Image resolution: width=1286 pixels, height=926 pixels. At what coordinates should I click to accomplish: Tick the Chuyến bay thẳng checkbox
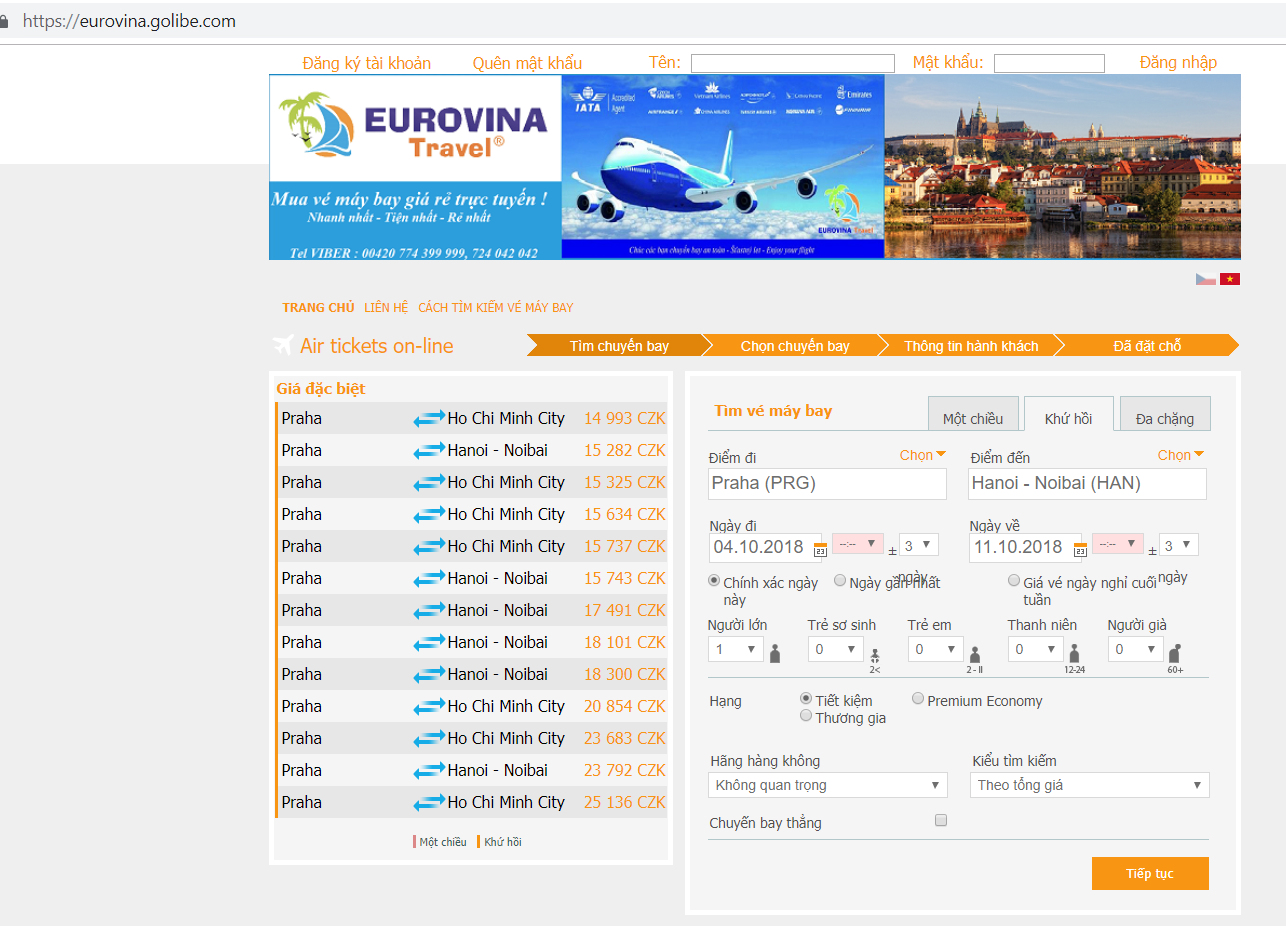(x=940, y=820)
